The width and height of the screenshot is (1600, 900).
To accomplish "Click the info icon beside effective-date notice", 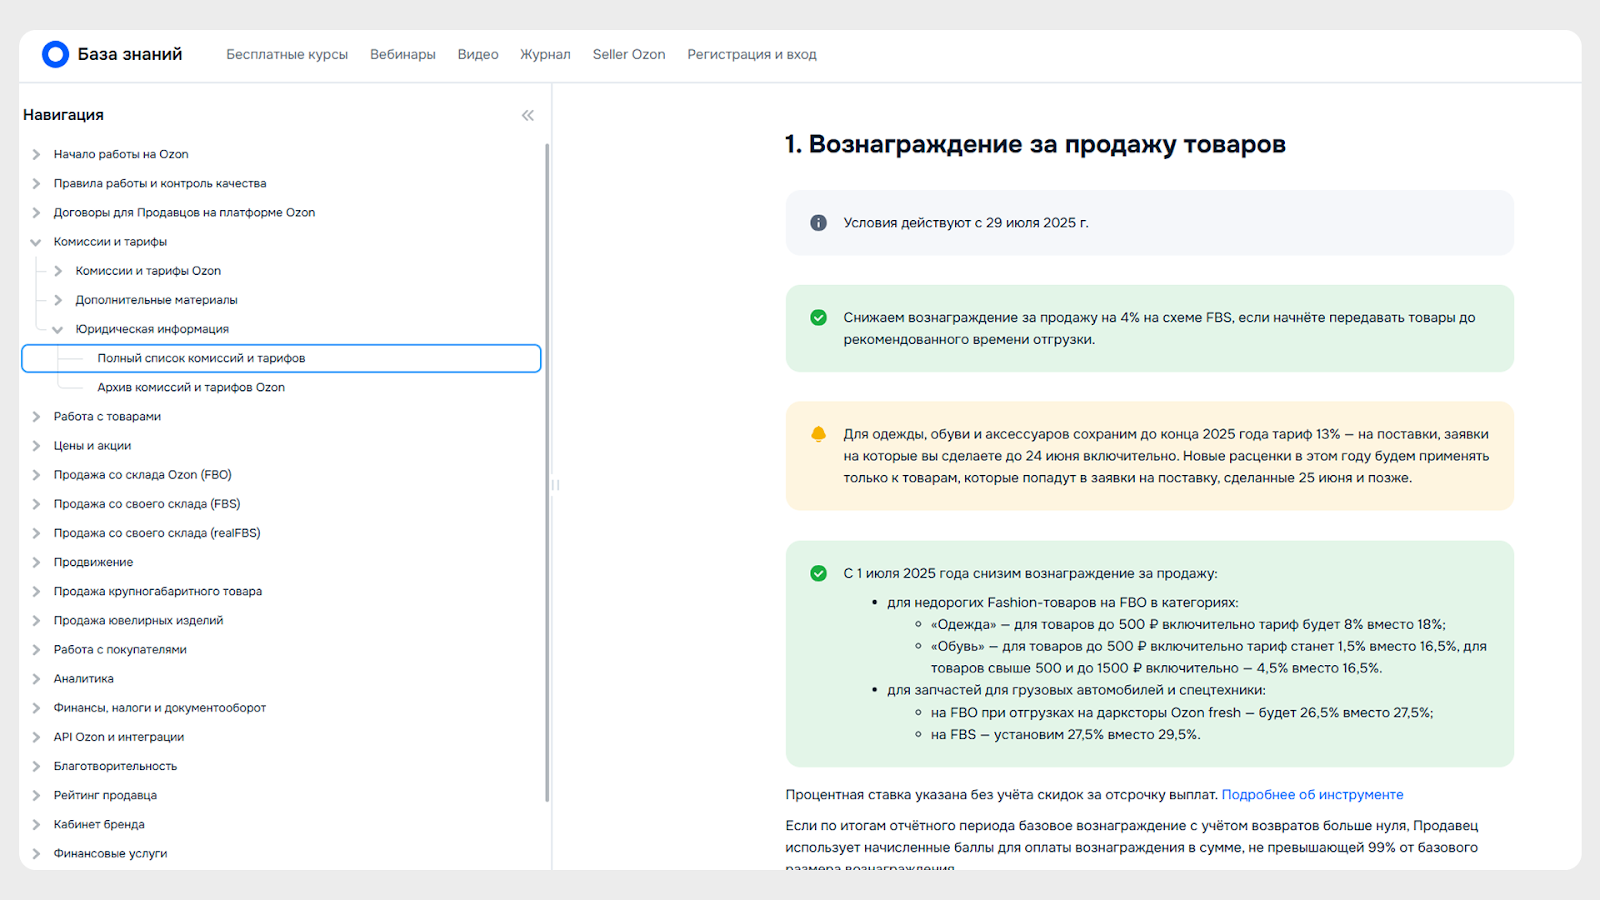I will [x=818, y=223].
